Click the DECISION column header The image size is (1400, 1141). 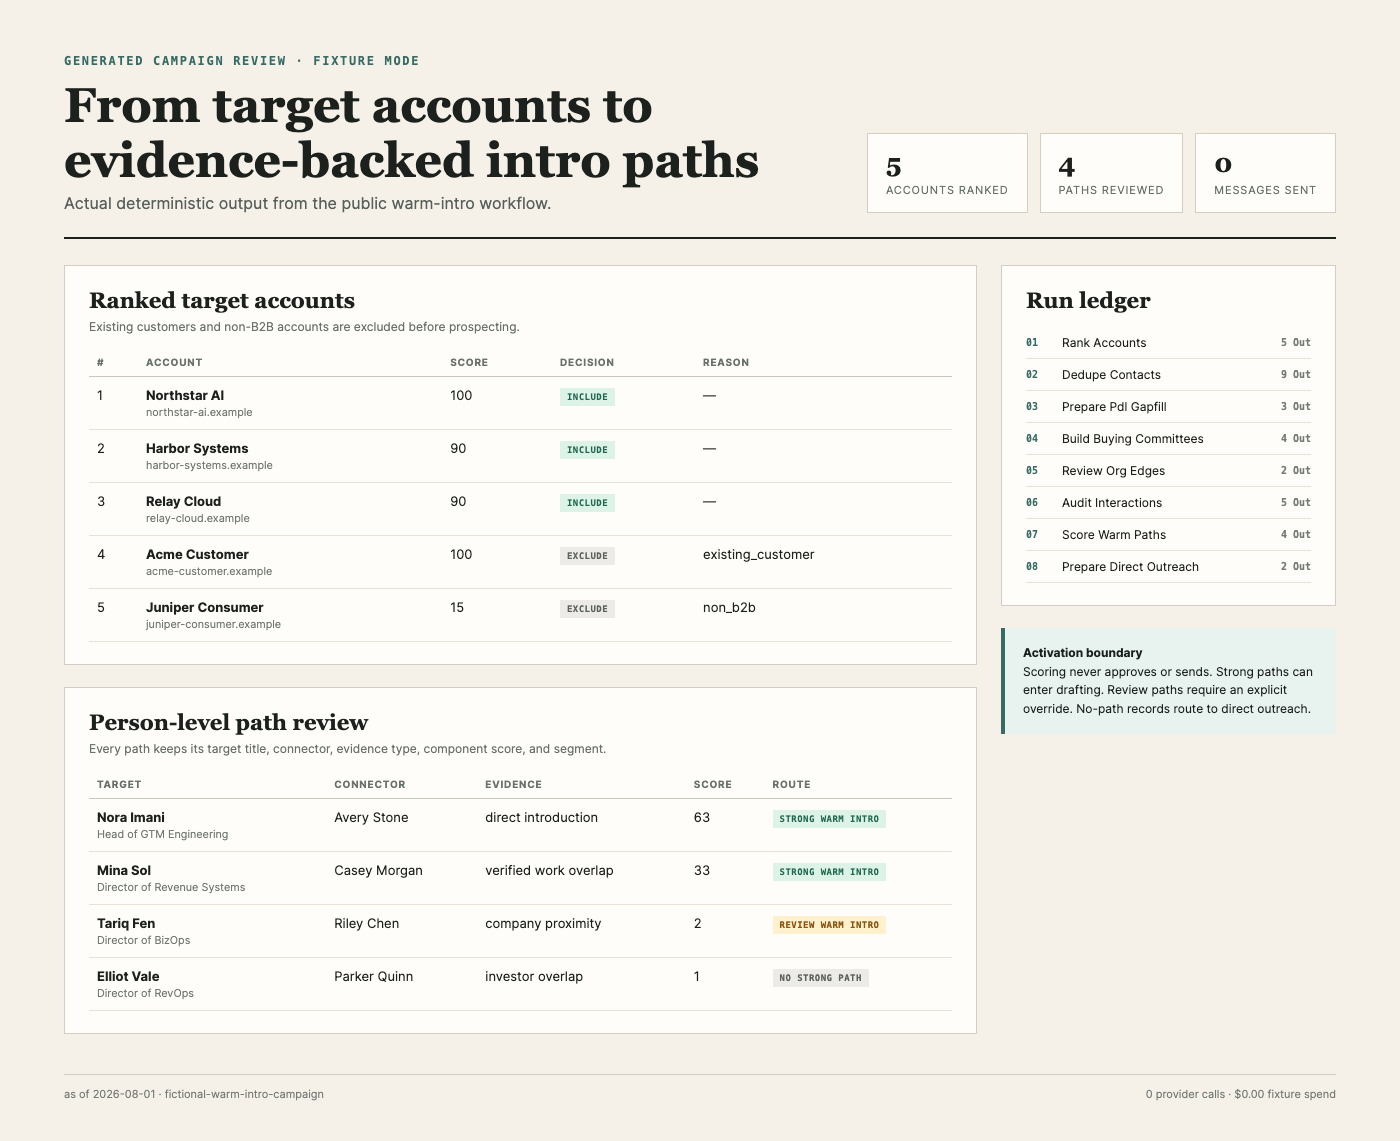click(587, 362)
